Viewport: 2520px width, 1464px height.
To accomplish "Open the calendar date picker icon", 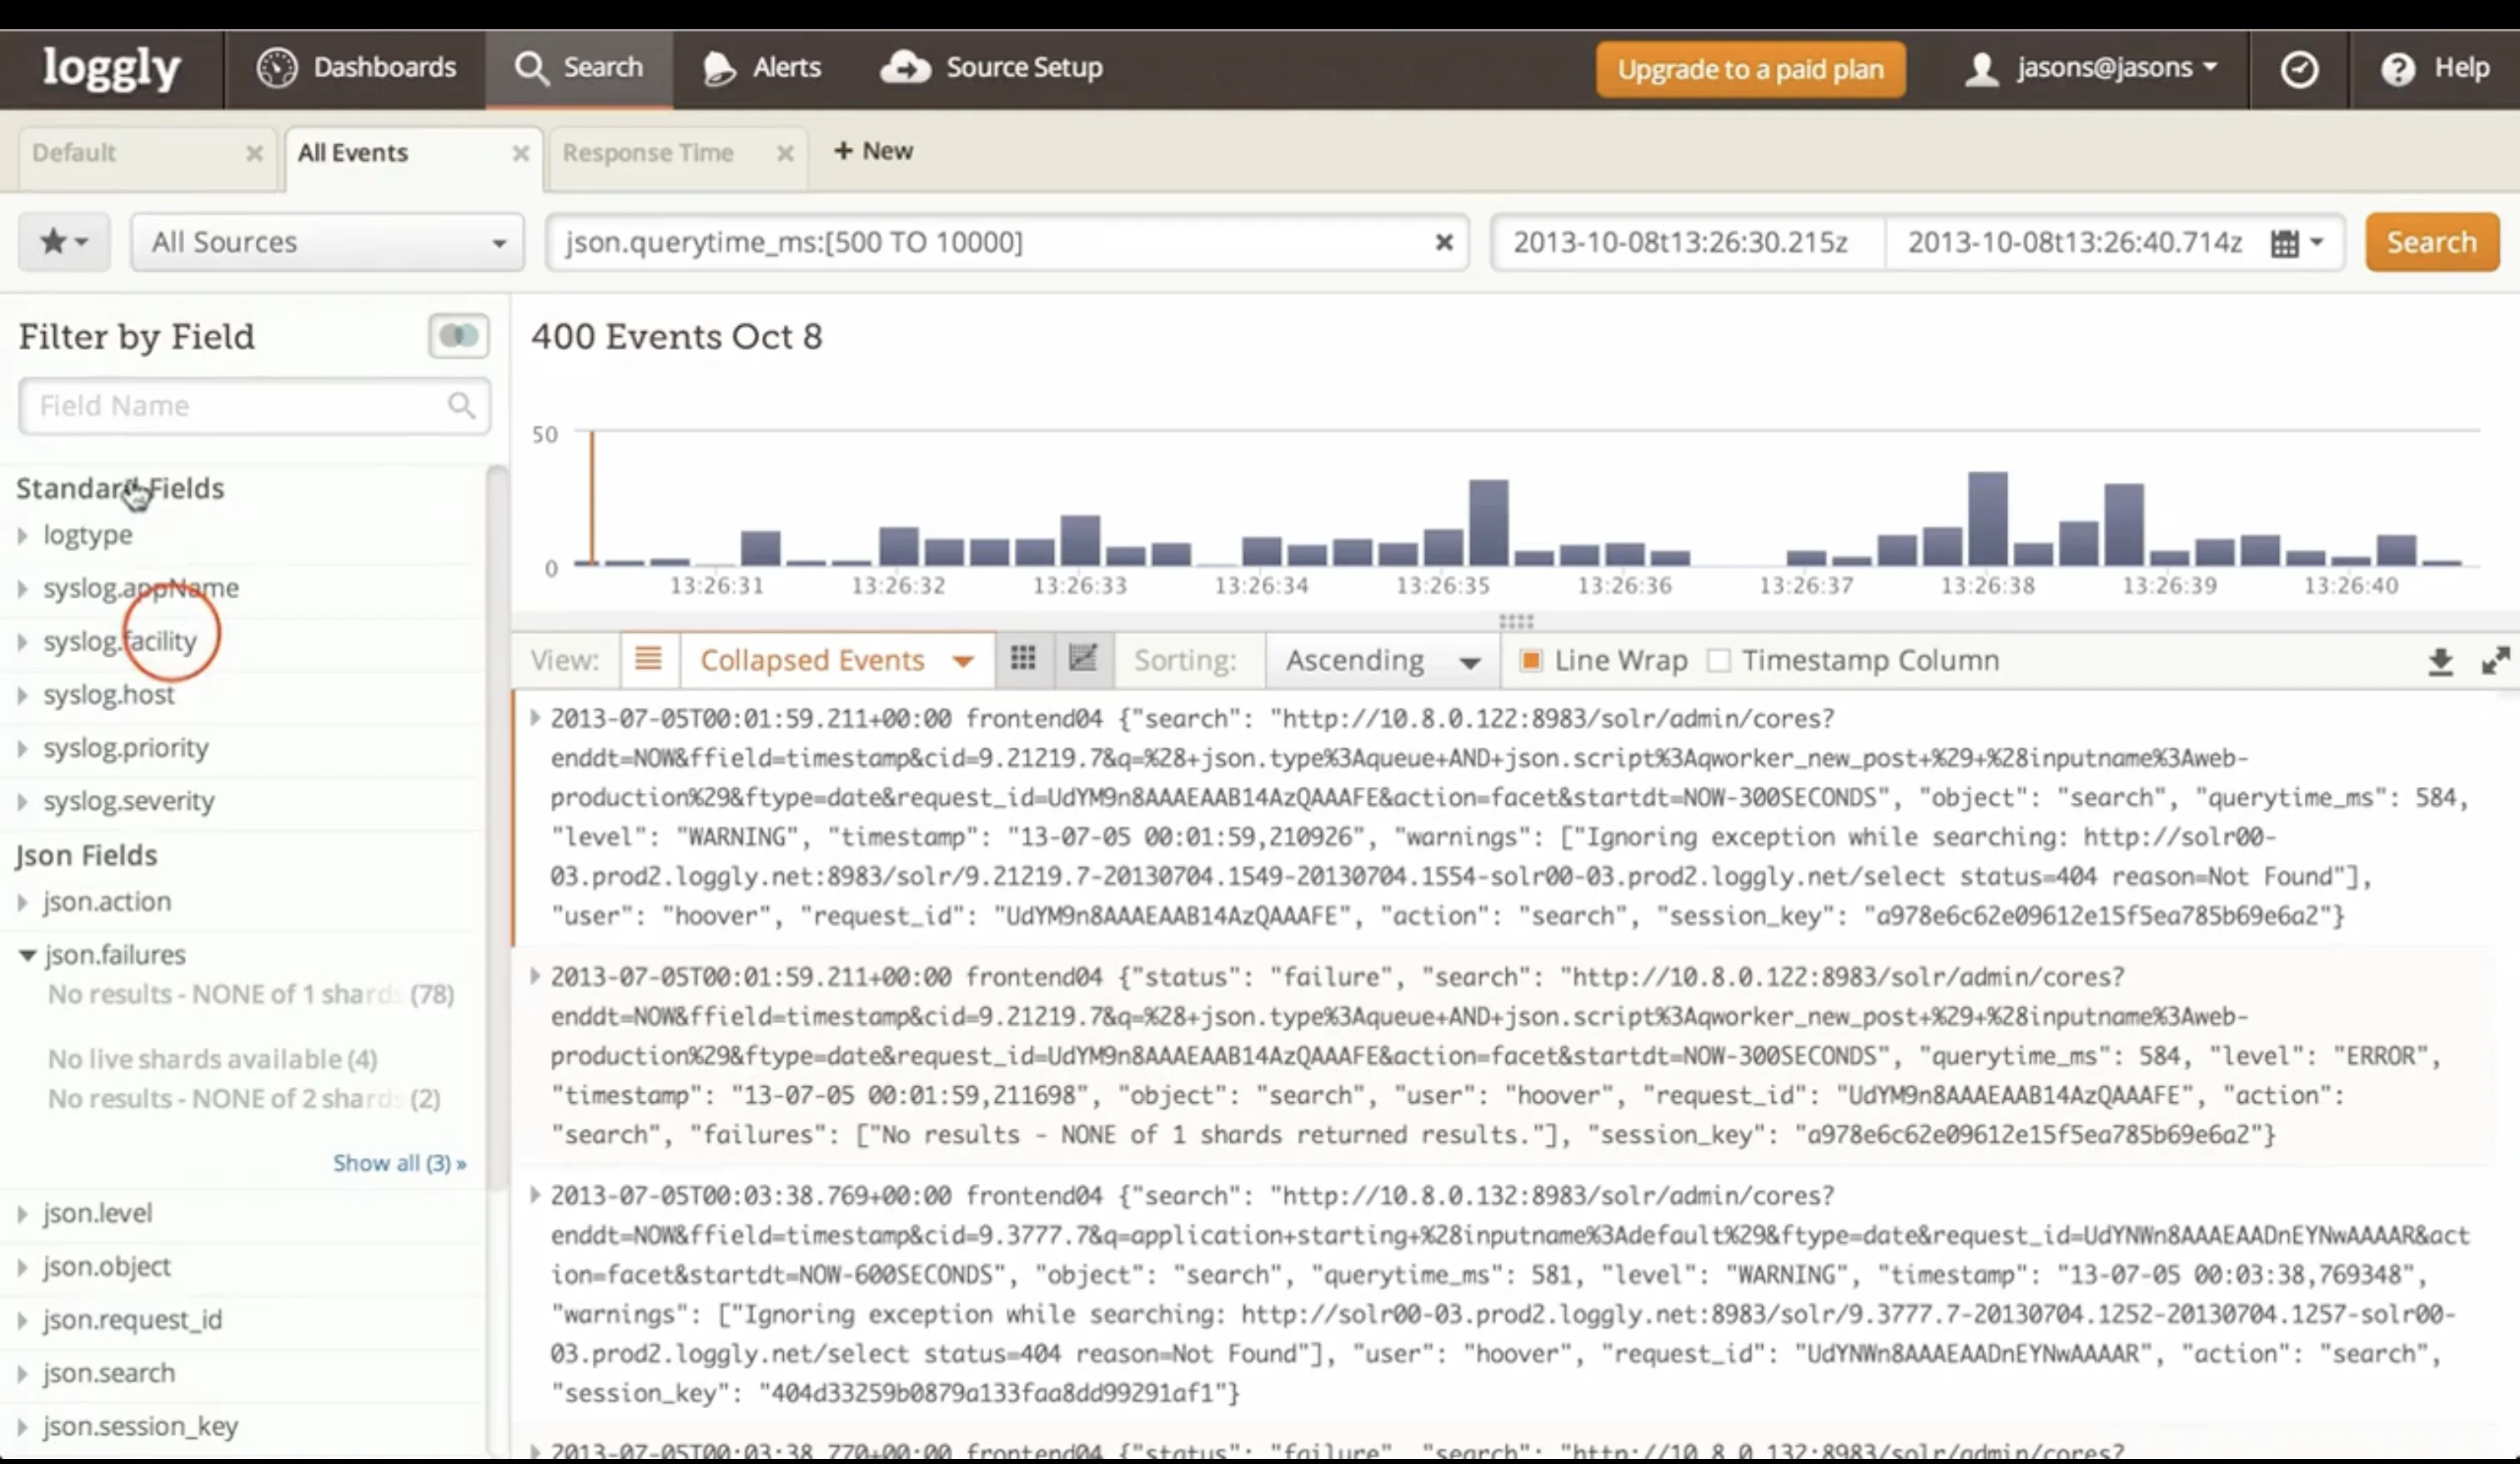I will pyautogui.click(x=2285, y=243).
